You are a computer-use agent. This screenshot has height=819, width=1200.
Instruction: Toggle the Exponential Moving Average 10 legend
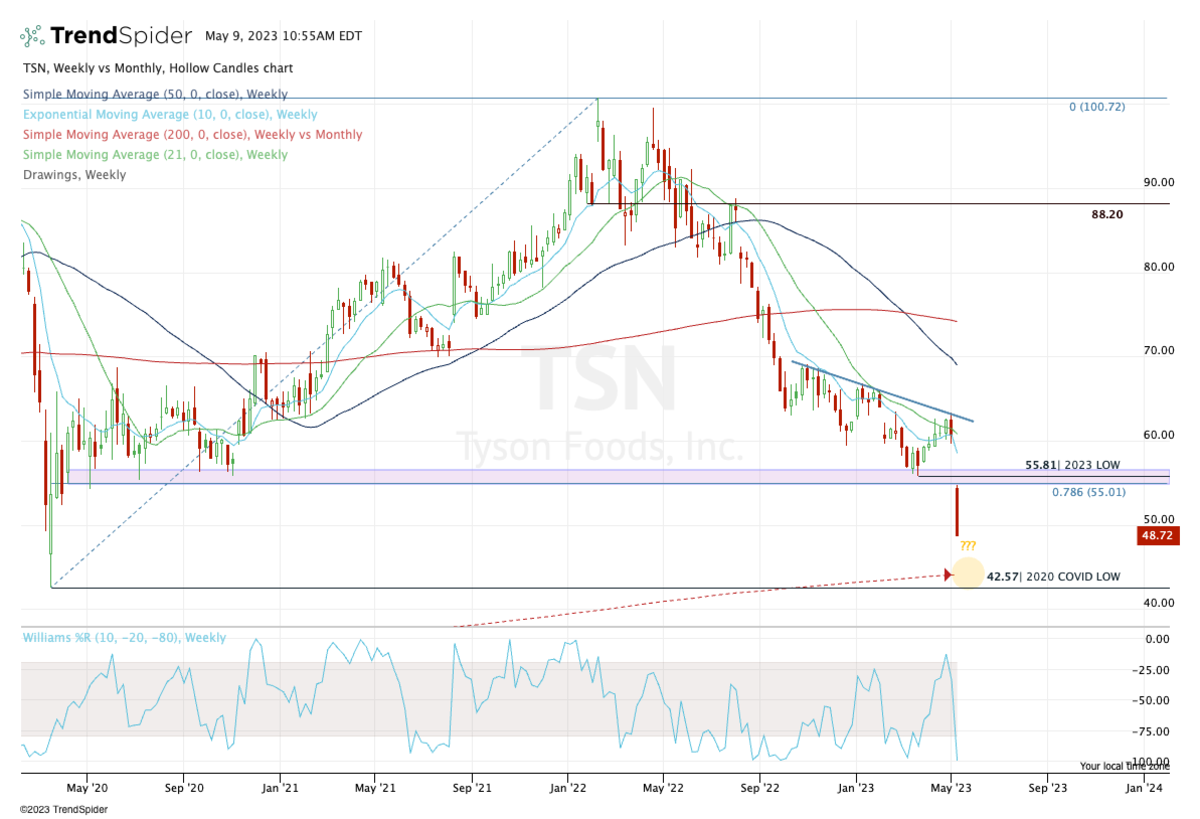tap(170, 114)
